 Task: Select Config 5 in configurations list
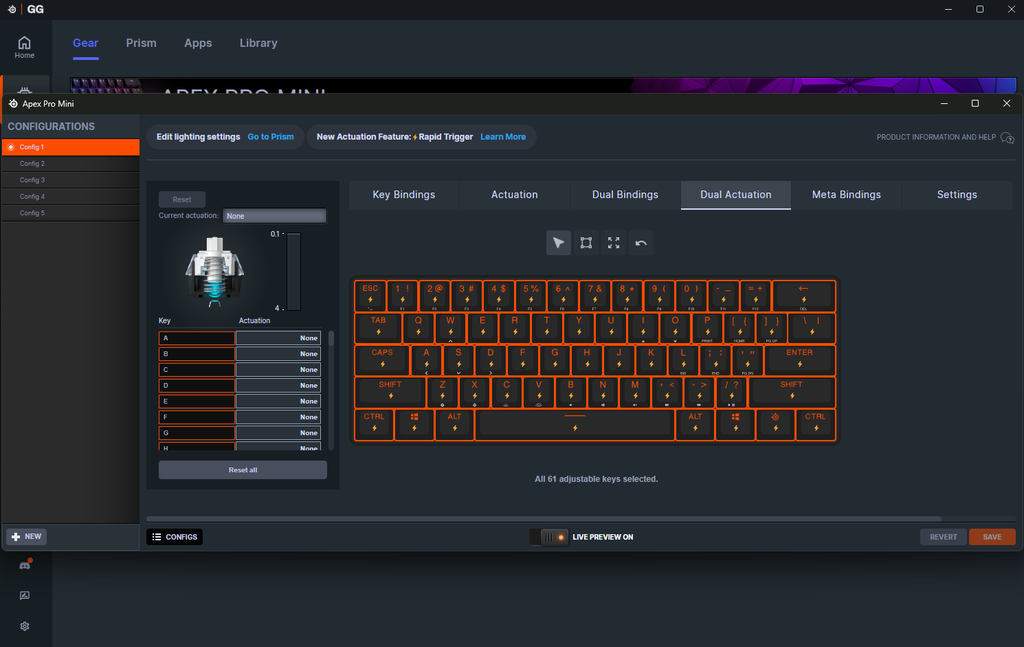71,213
